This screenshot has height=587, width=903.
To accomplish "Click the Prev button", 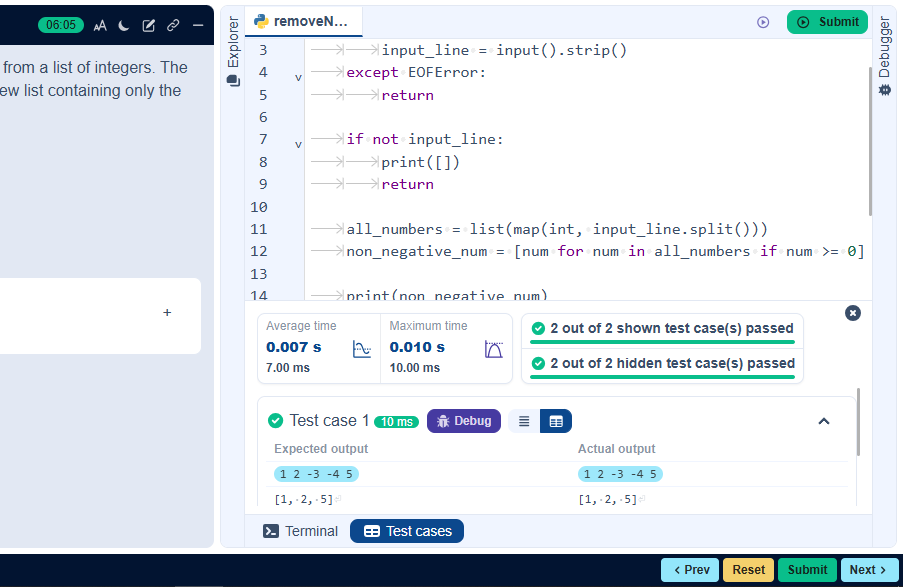I will [x=690, y=570].
